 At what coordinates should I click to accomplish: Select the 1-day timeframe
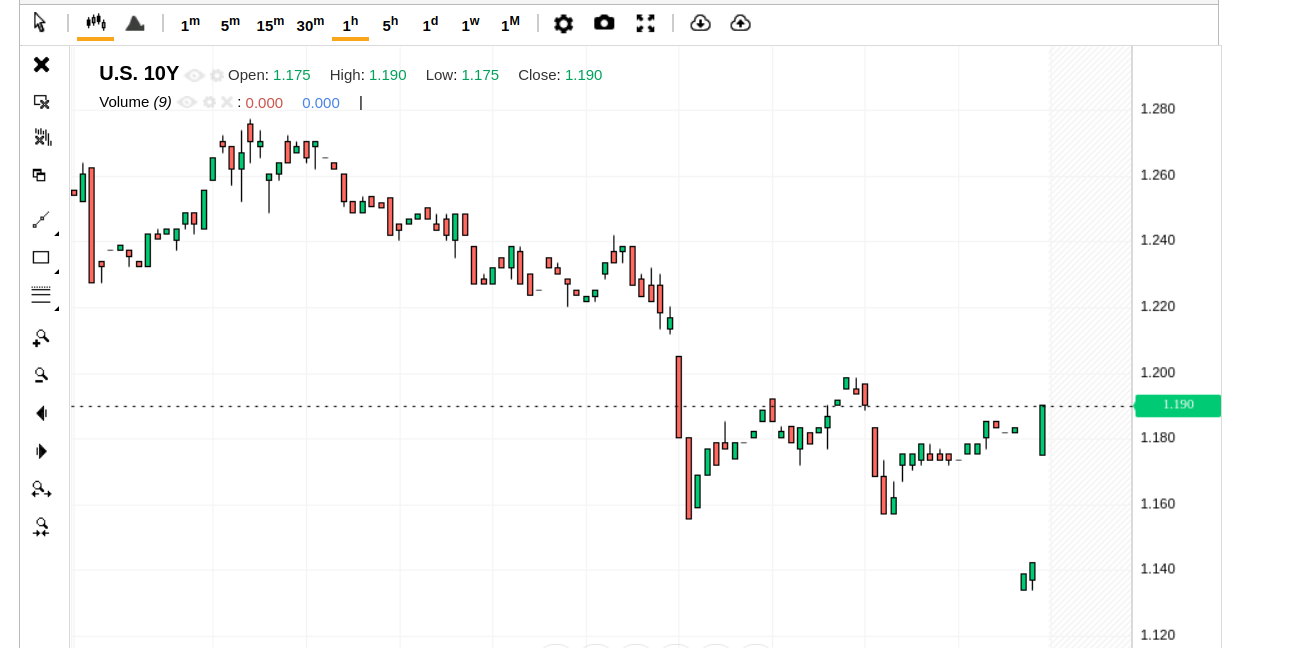(430, 24)
